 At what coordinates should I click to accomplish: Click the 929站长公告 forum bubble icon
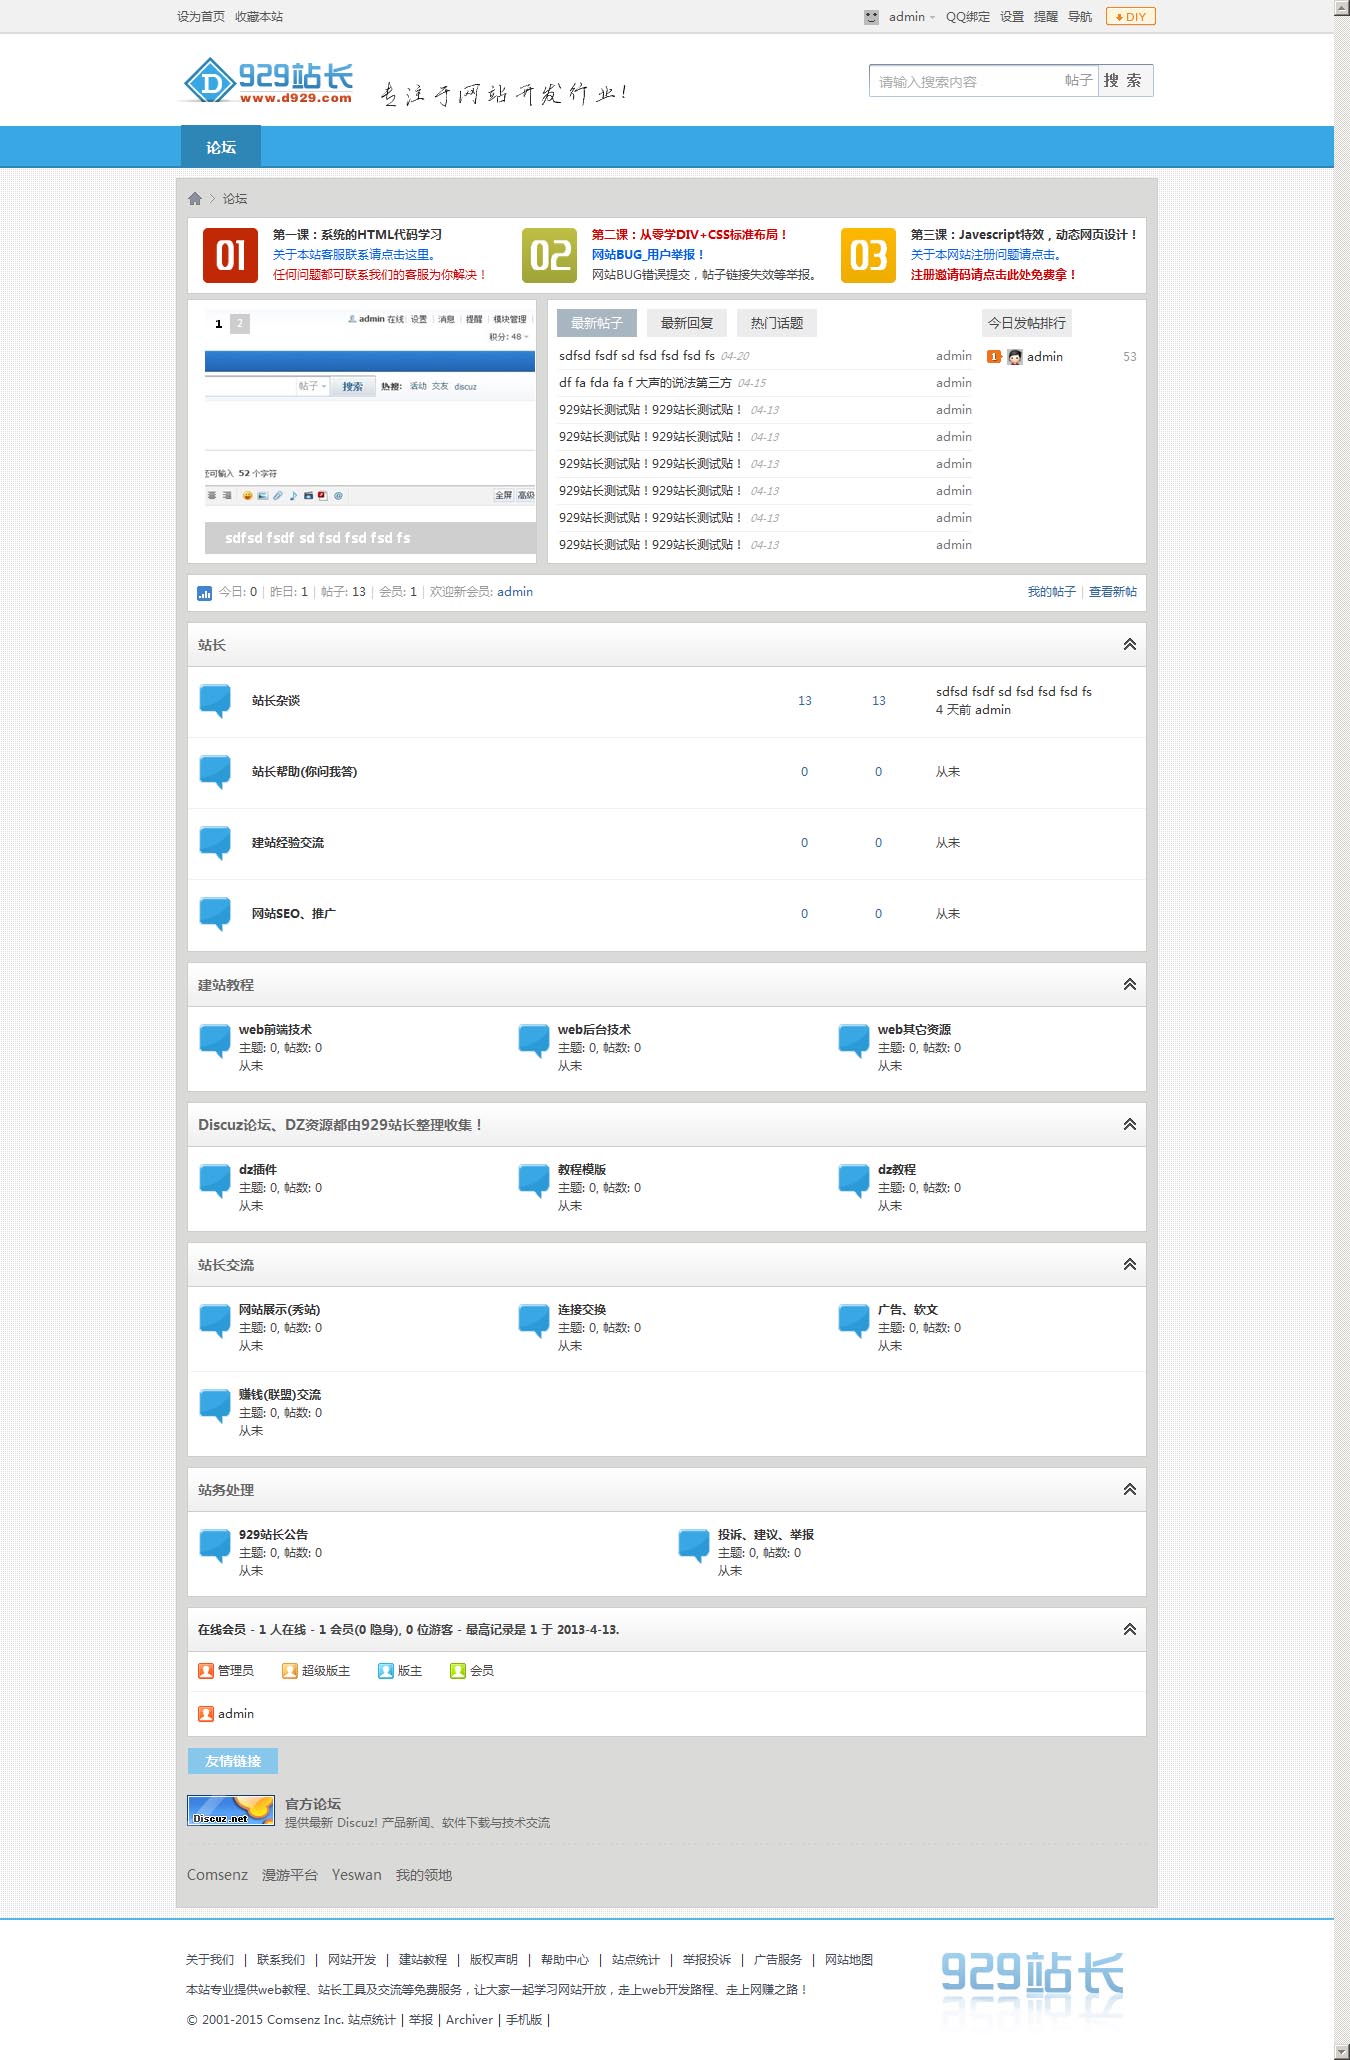pyautogui.click(x=215, y=1546)
